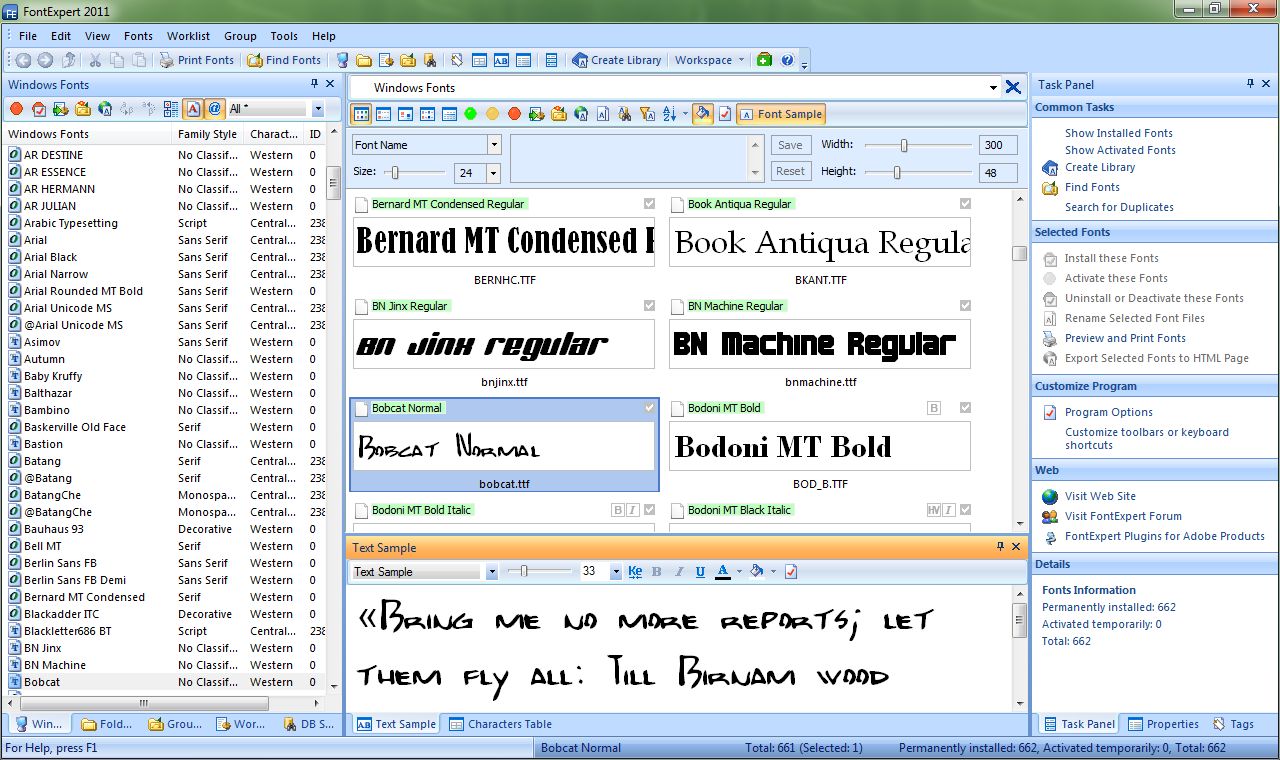Open the sort options dropdown arrow
The image size is (1280, 760).
(x=685, y=114)
